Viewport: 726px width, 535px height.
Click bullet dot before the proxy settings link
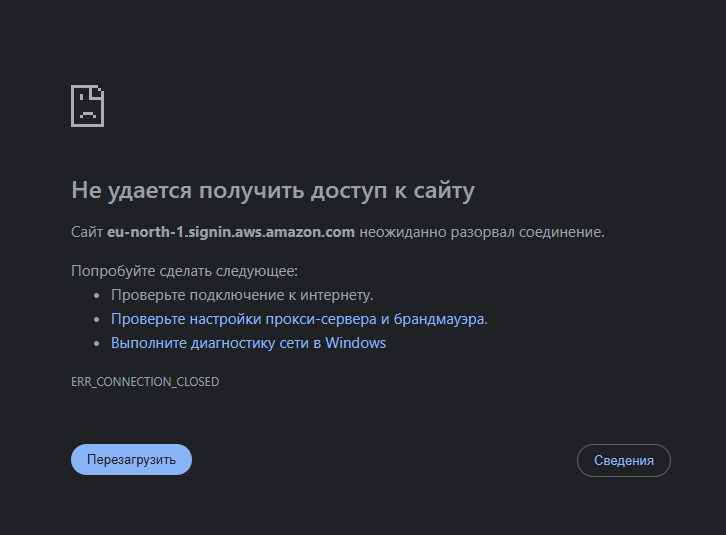[x=97, y=320]
